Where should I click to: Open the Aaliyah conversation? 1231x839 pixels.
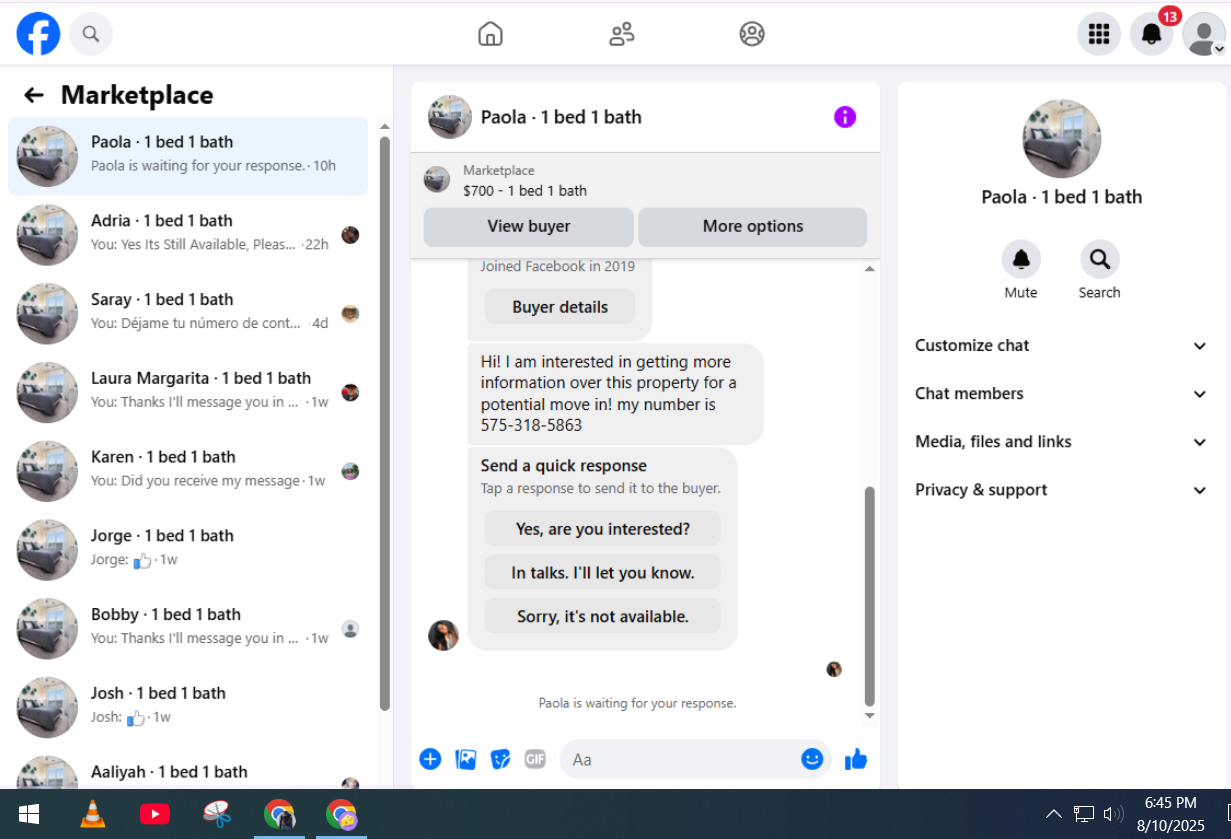pyautogui.click(x=188, y=770)
